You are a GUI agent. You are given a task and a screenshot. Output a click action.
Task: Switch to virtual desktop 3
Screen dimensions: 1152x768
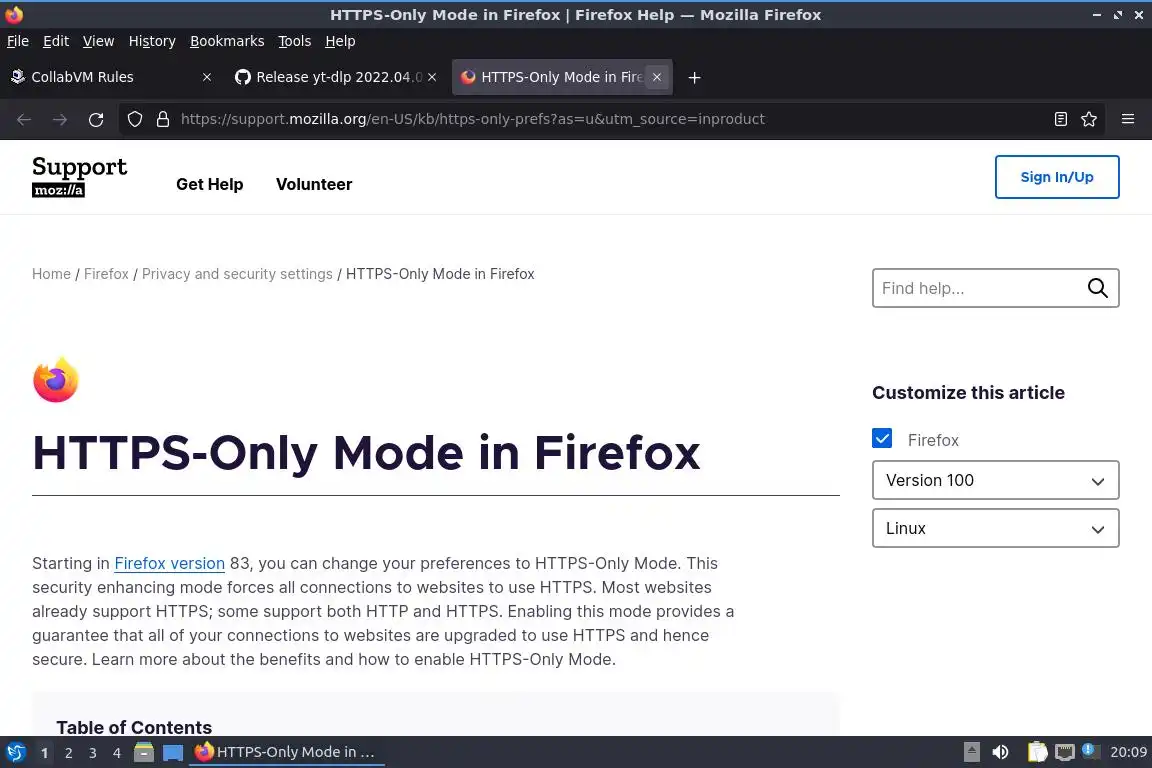[93, 753]
